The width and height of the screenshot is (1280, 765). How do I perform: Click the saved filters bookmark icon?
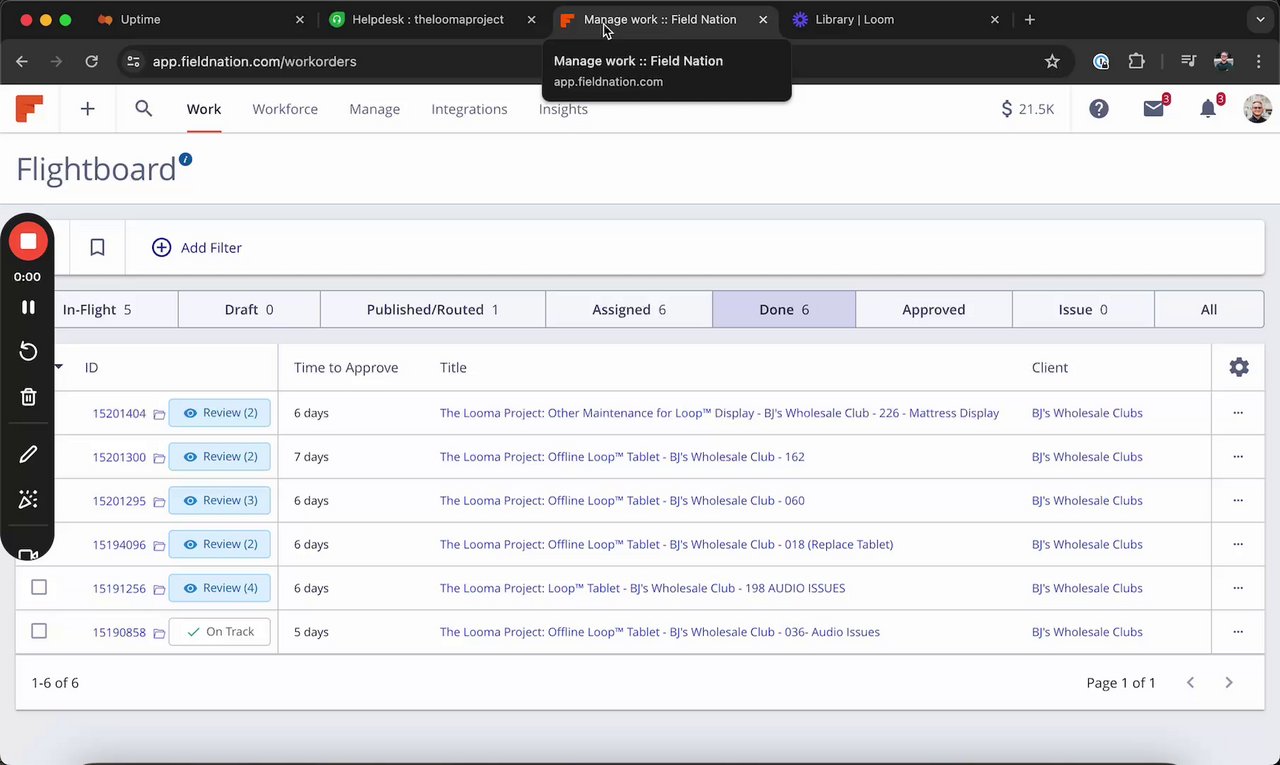pyautogui.click(x=97, y=247)
